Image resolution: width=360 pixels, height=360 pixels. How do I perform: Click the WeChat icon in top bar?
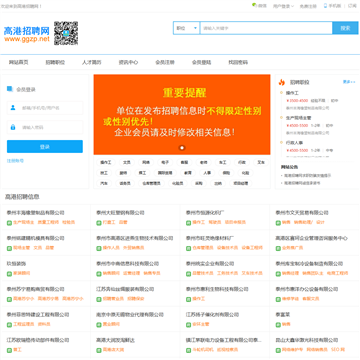[254, 5]
